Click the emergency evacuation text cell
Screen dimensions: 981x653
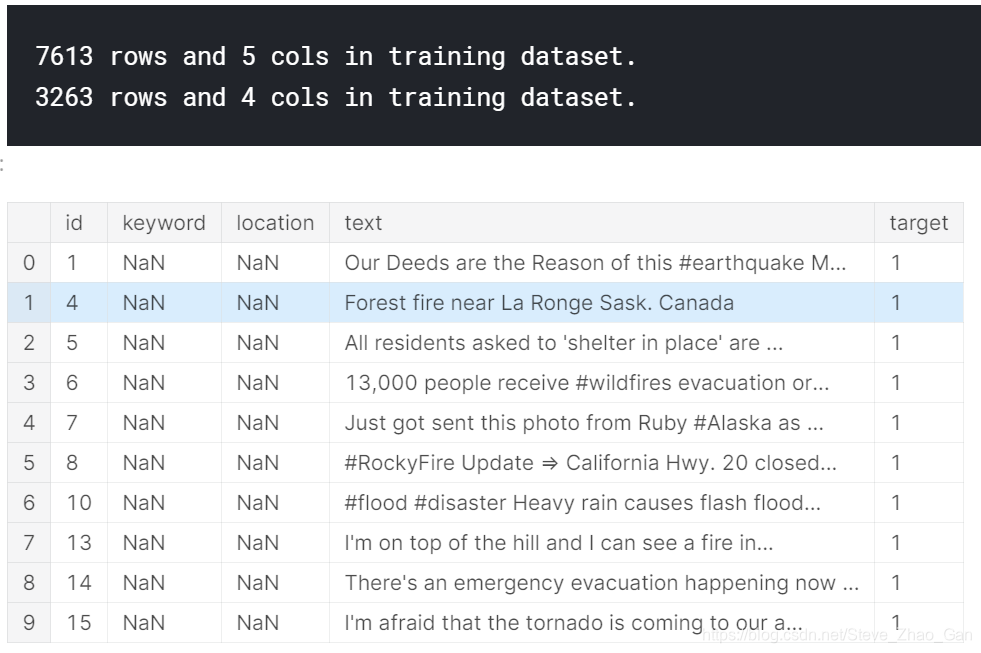(601, 583)
